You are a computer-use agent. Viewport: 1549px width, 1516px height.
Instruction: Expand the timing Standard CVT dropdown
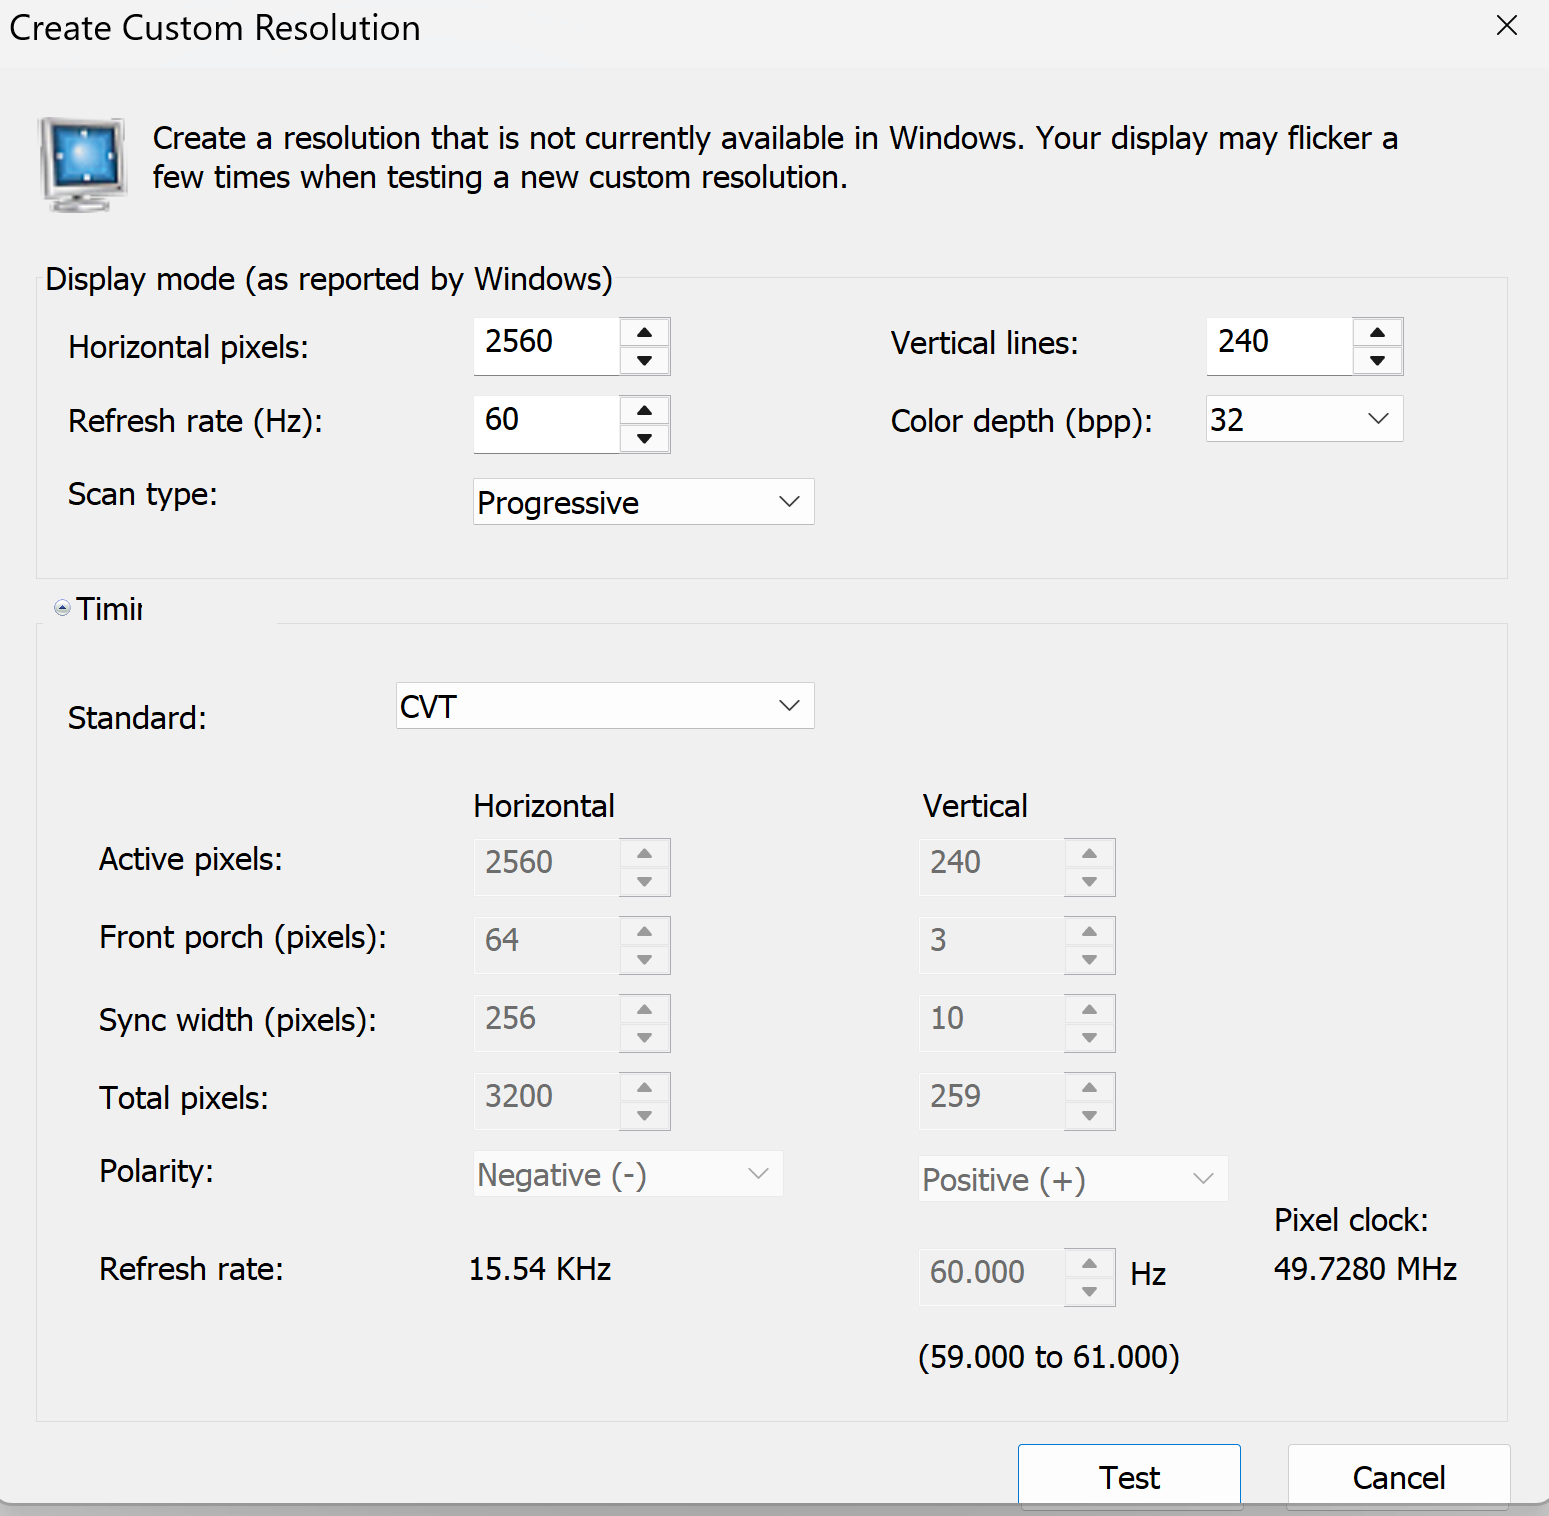tap(604, 706)
